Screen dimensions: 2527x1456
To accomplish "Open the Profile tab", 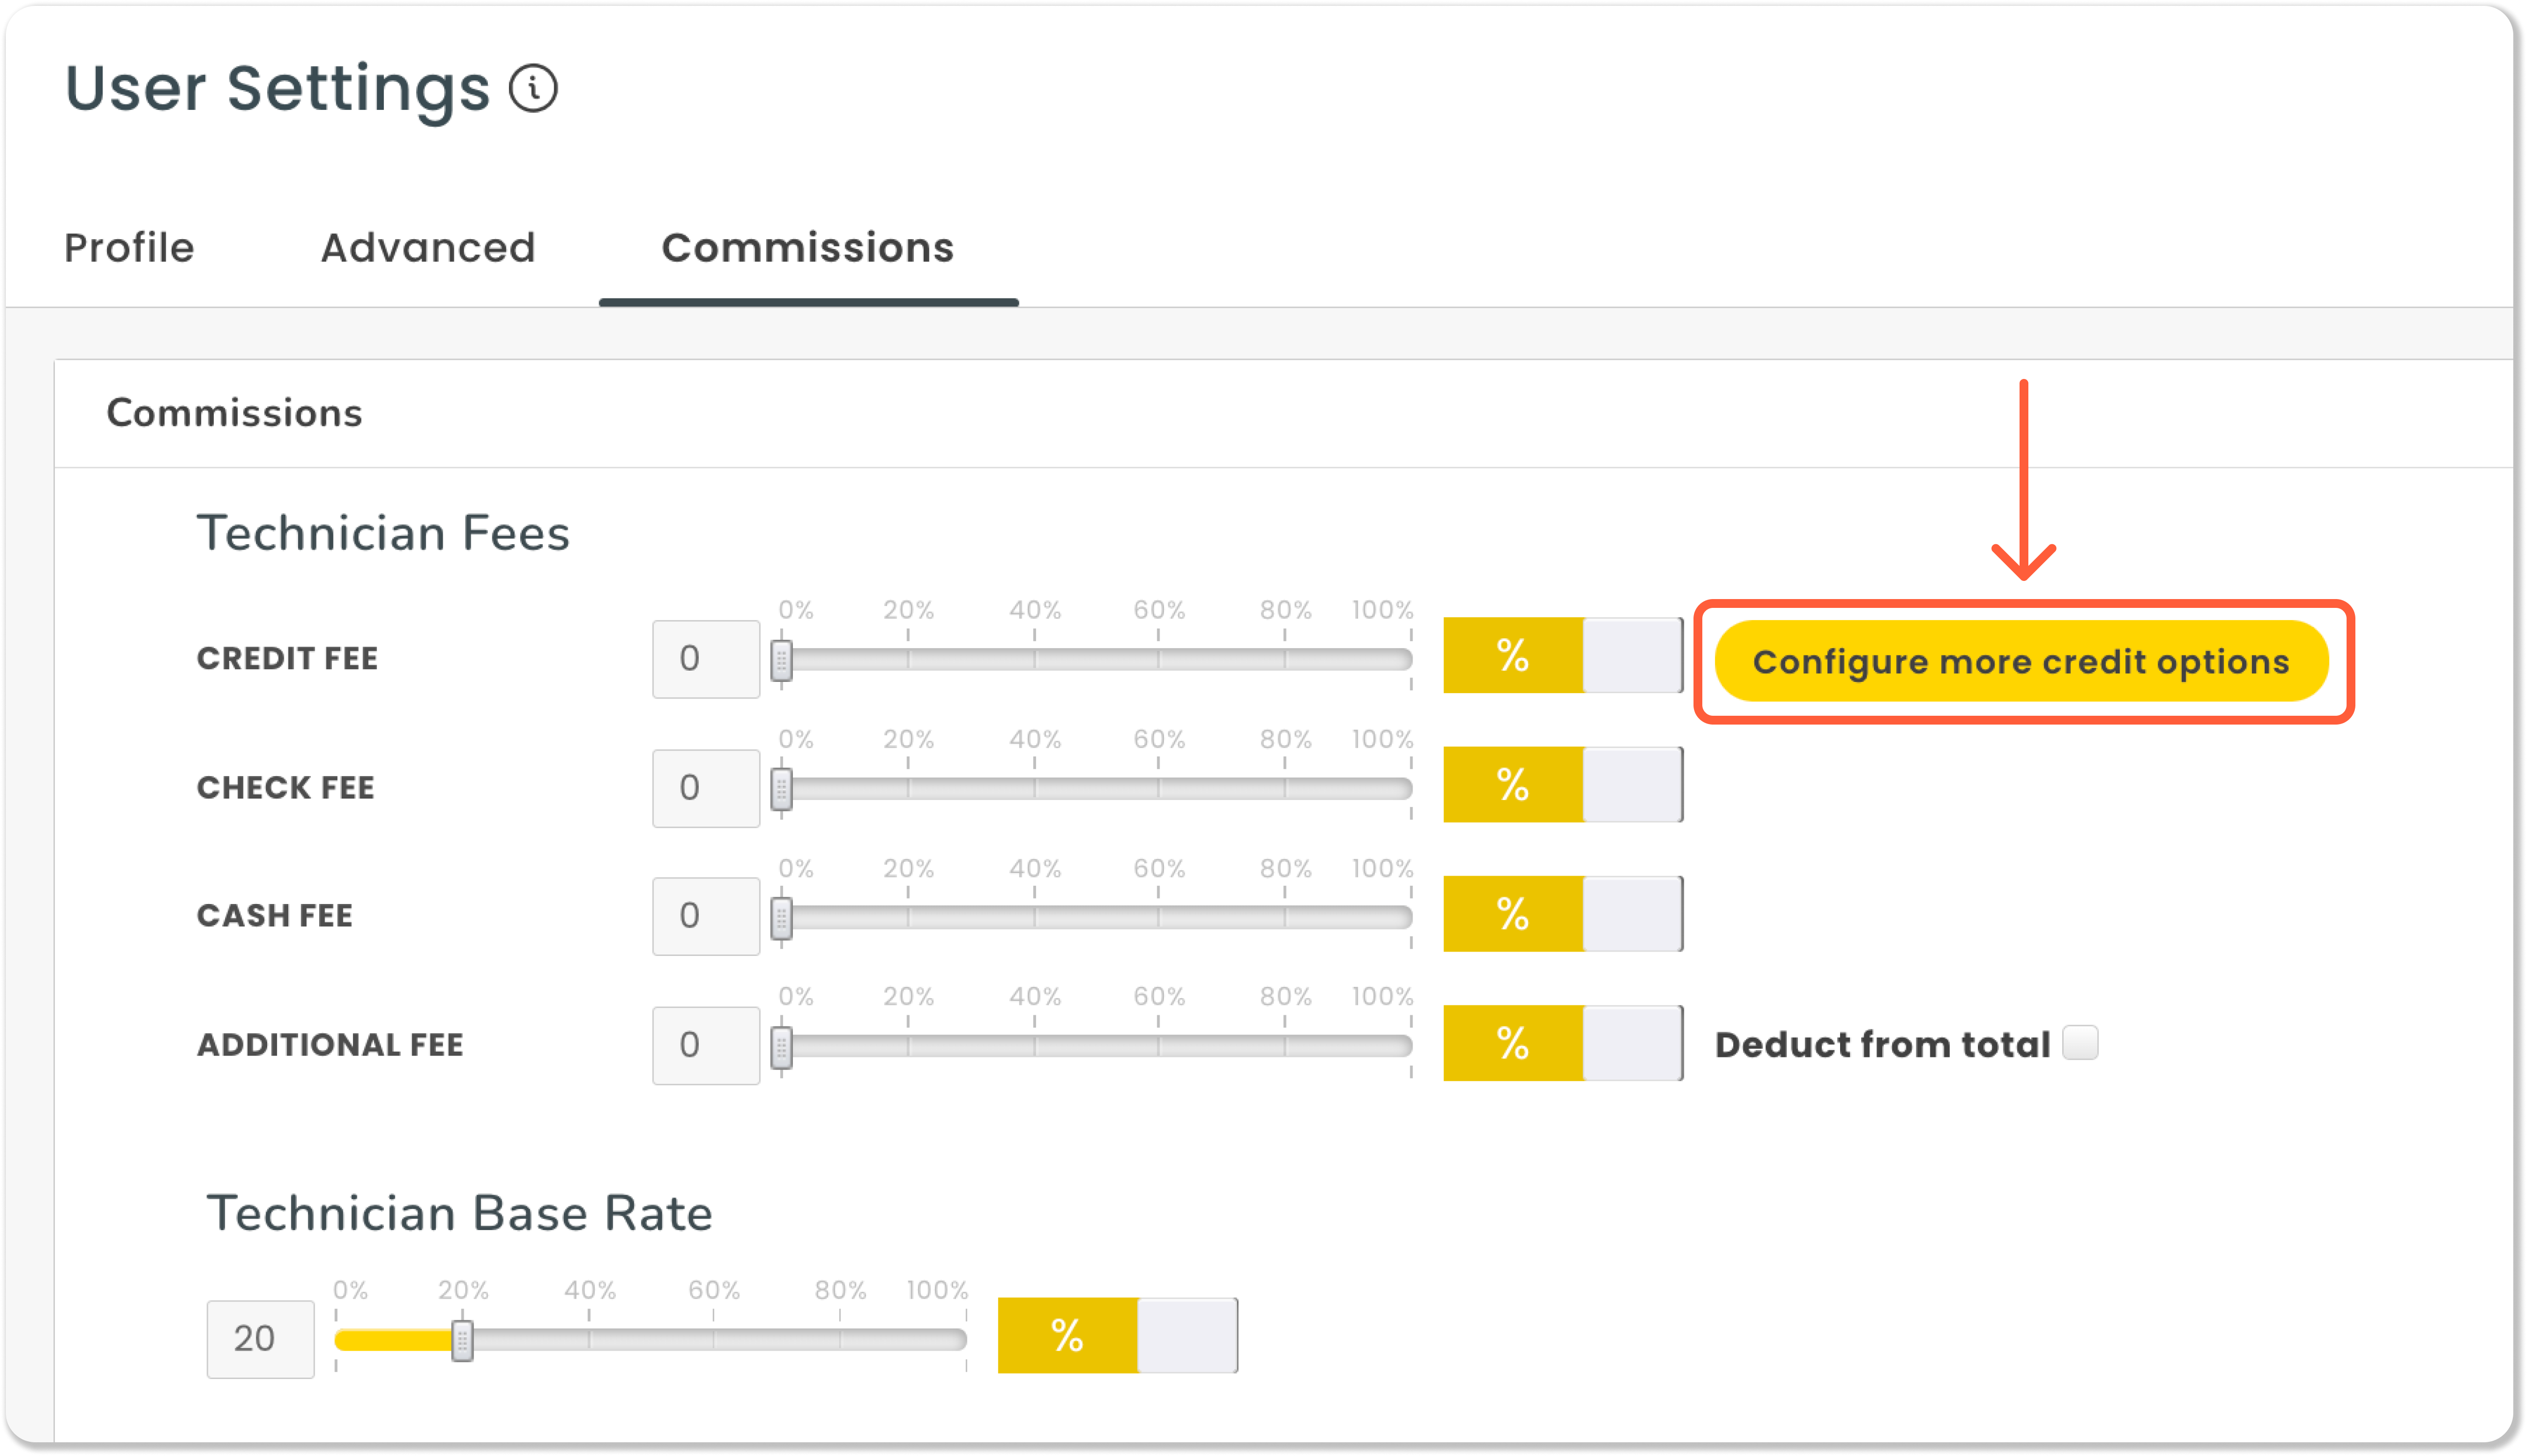I will tap(129, 248).
